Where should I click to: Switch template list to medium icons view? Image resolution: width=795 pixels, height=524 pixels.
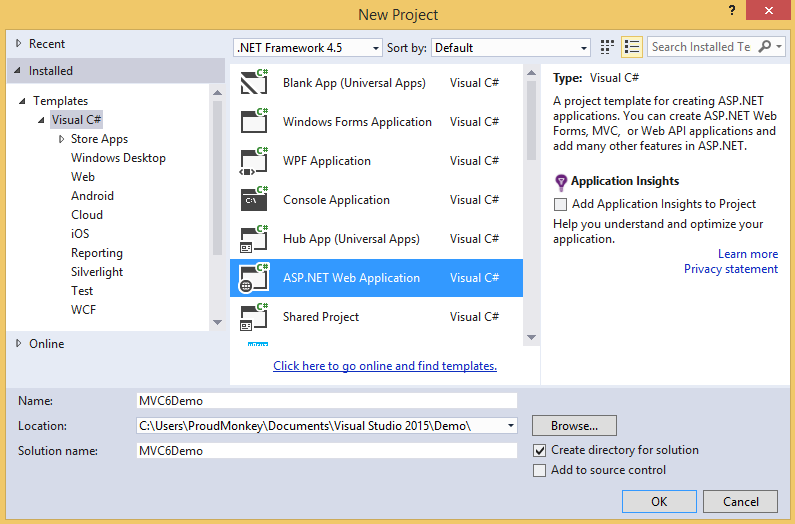tap(607, 47)
